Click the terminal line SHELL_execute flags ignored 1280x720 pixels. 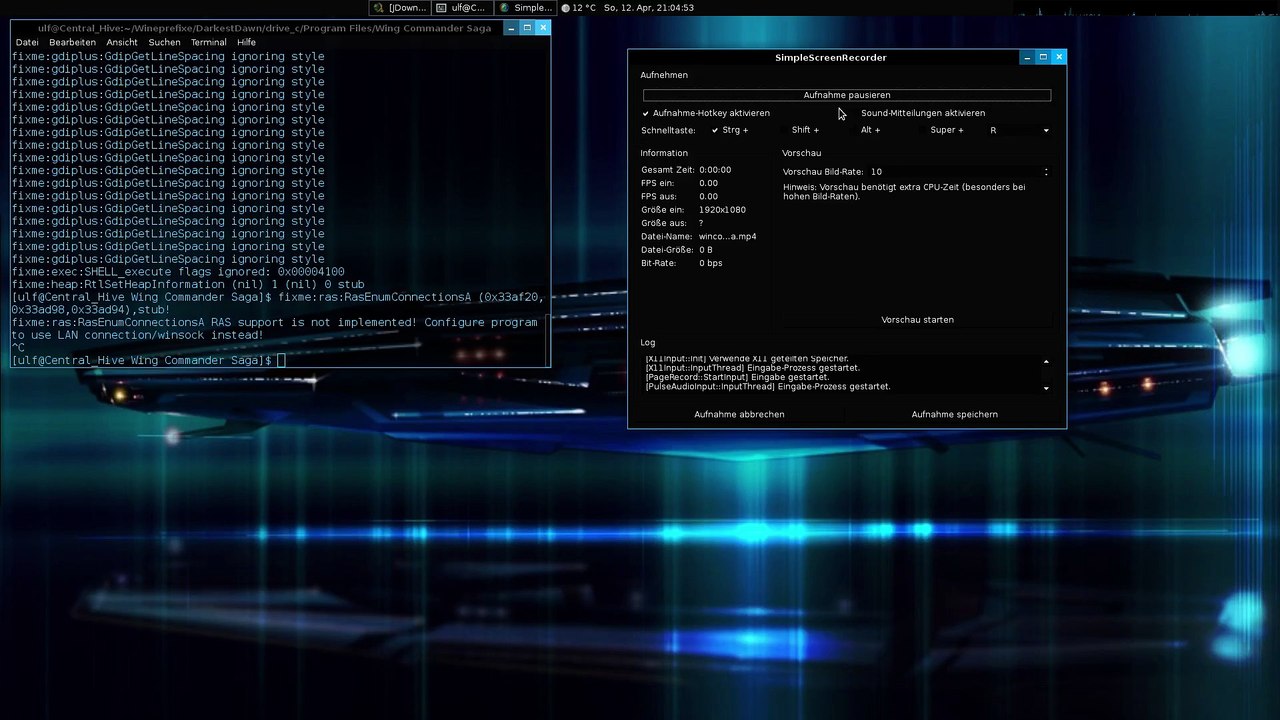pyautogui.click(x=178, y=272)
